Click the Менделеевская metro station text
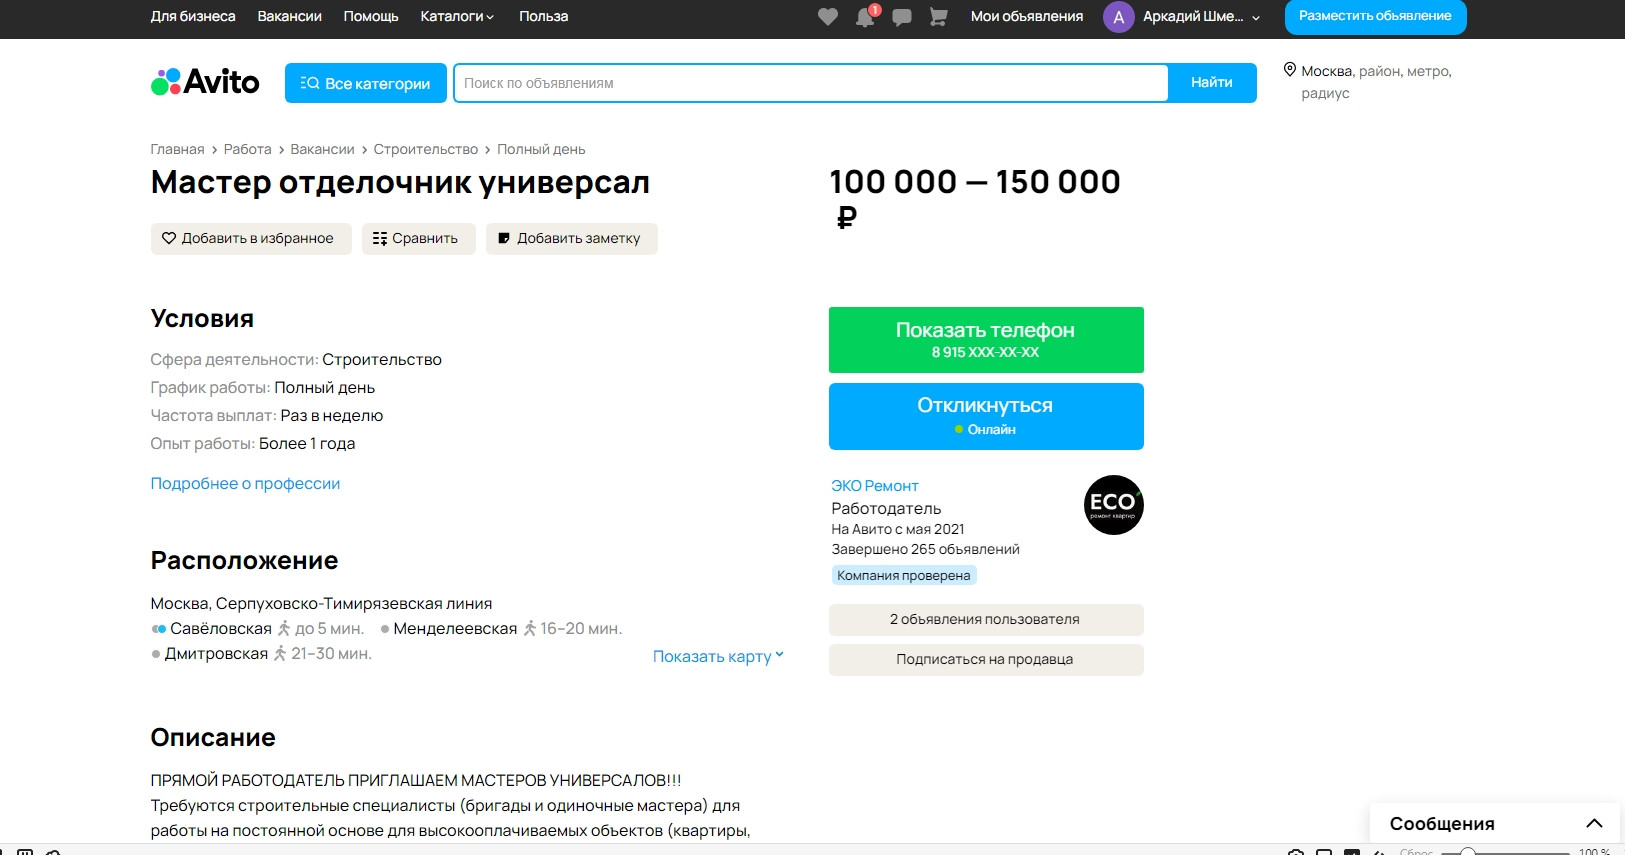This screenshot has height=855, width=1625. (x=455, y=629)
